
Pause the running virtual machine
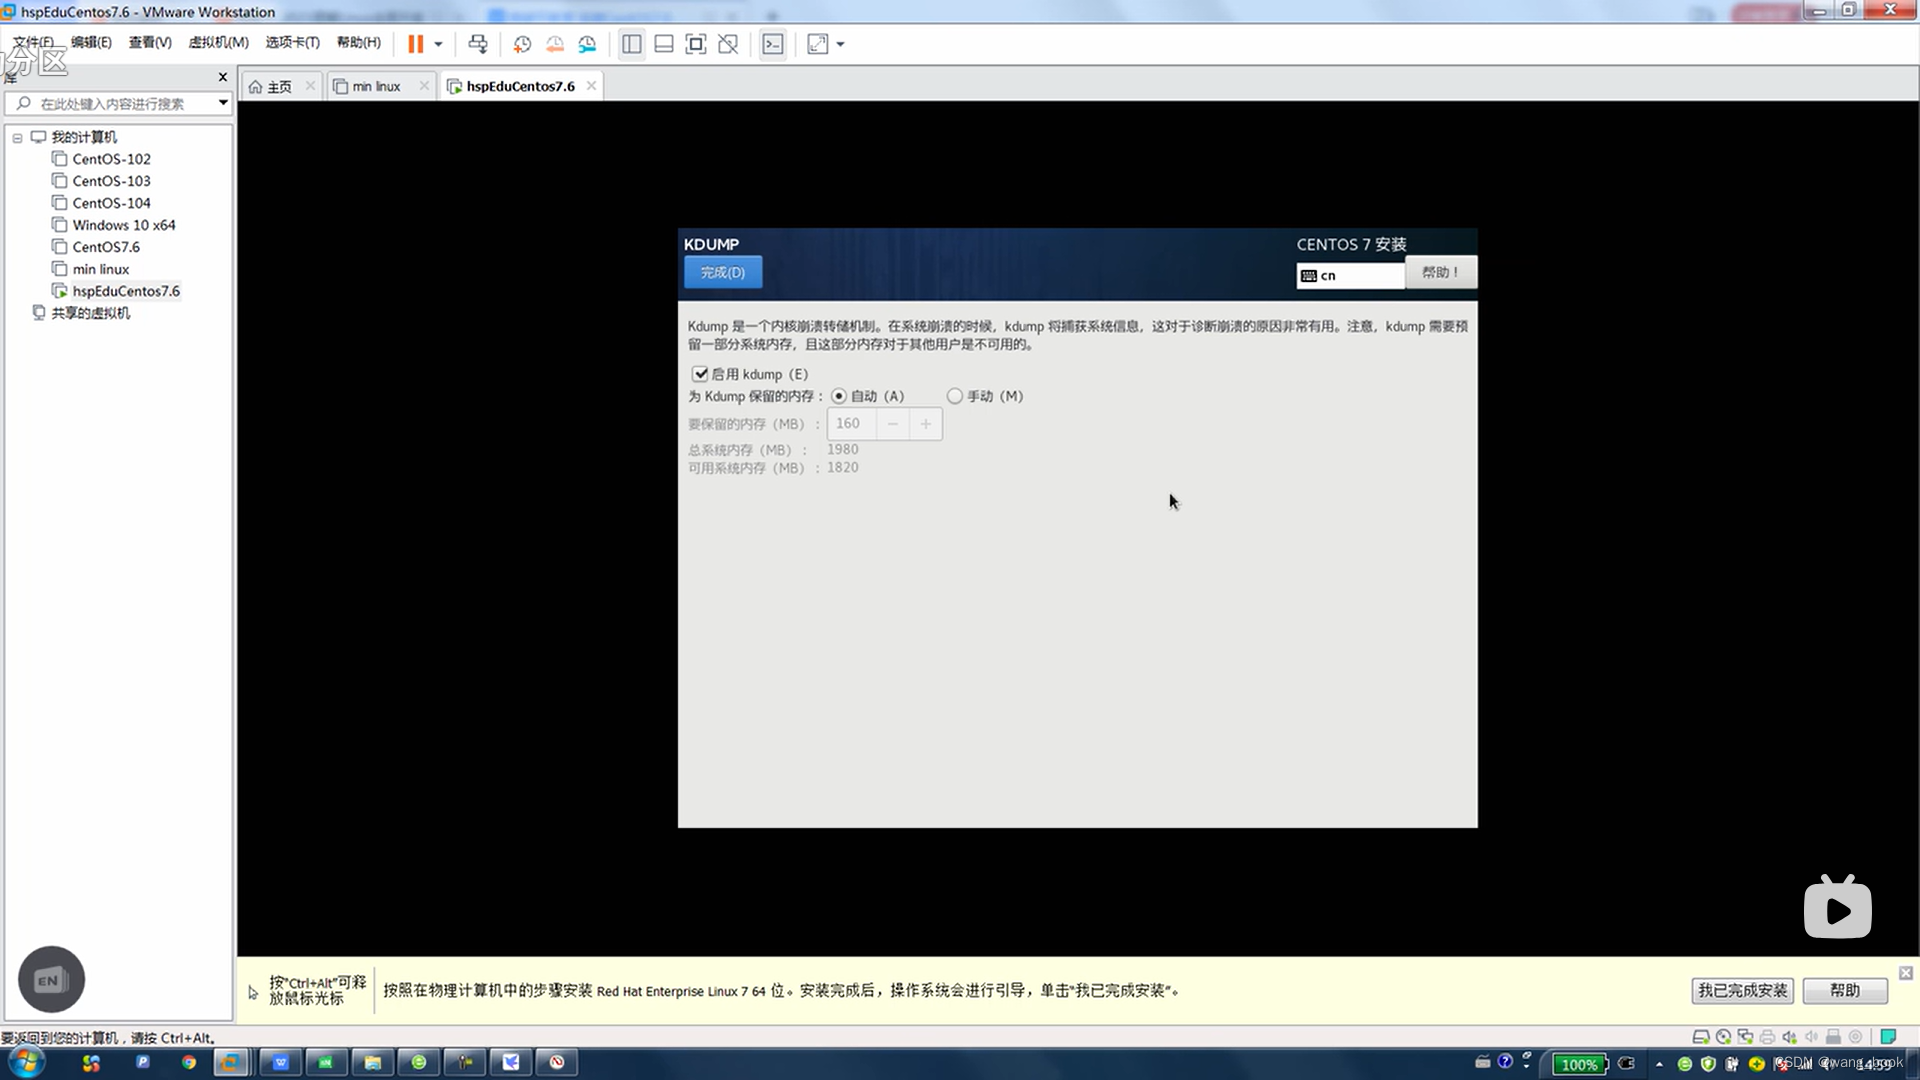[x=415, y=44]
